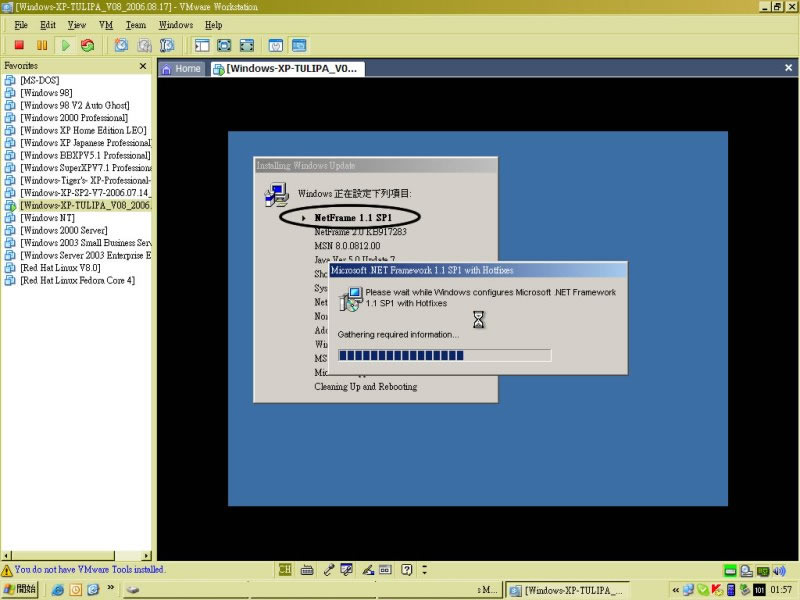This screenshot has height=600, width=800.
Task: Click the IME keyboard icon in language bar
Action: 307,570
